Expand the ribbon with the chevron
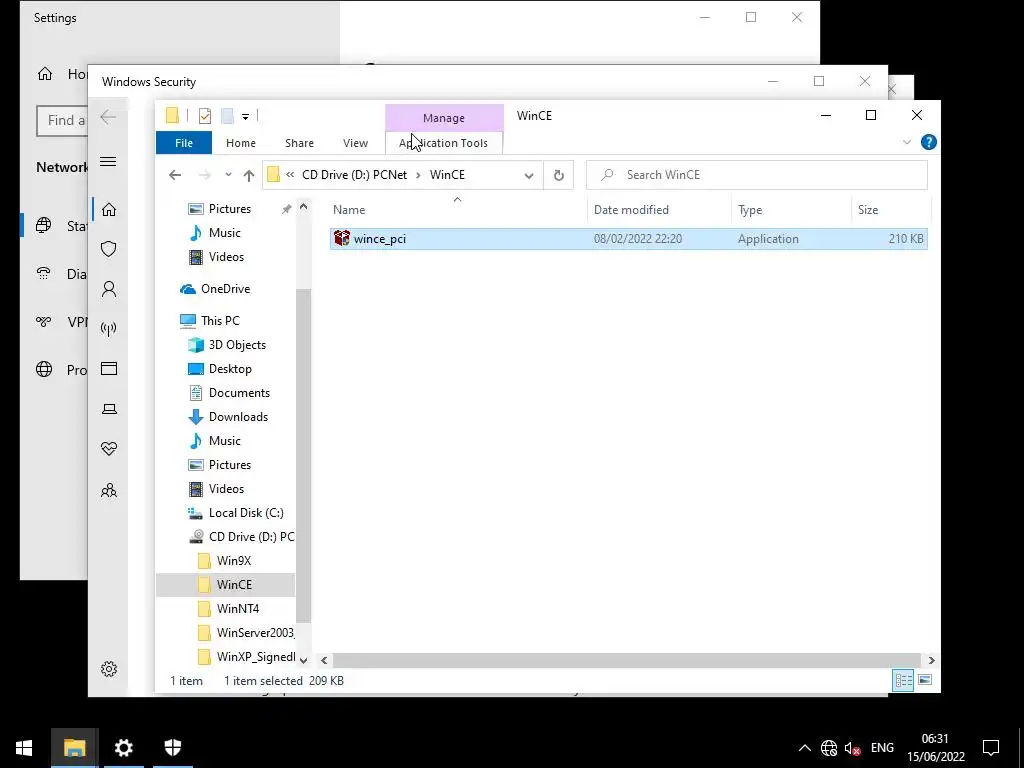Viewport: 1024px width, 768px height. [x=906, y=142]
